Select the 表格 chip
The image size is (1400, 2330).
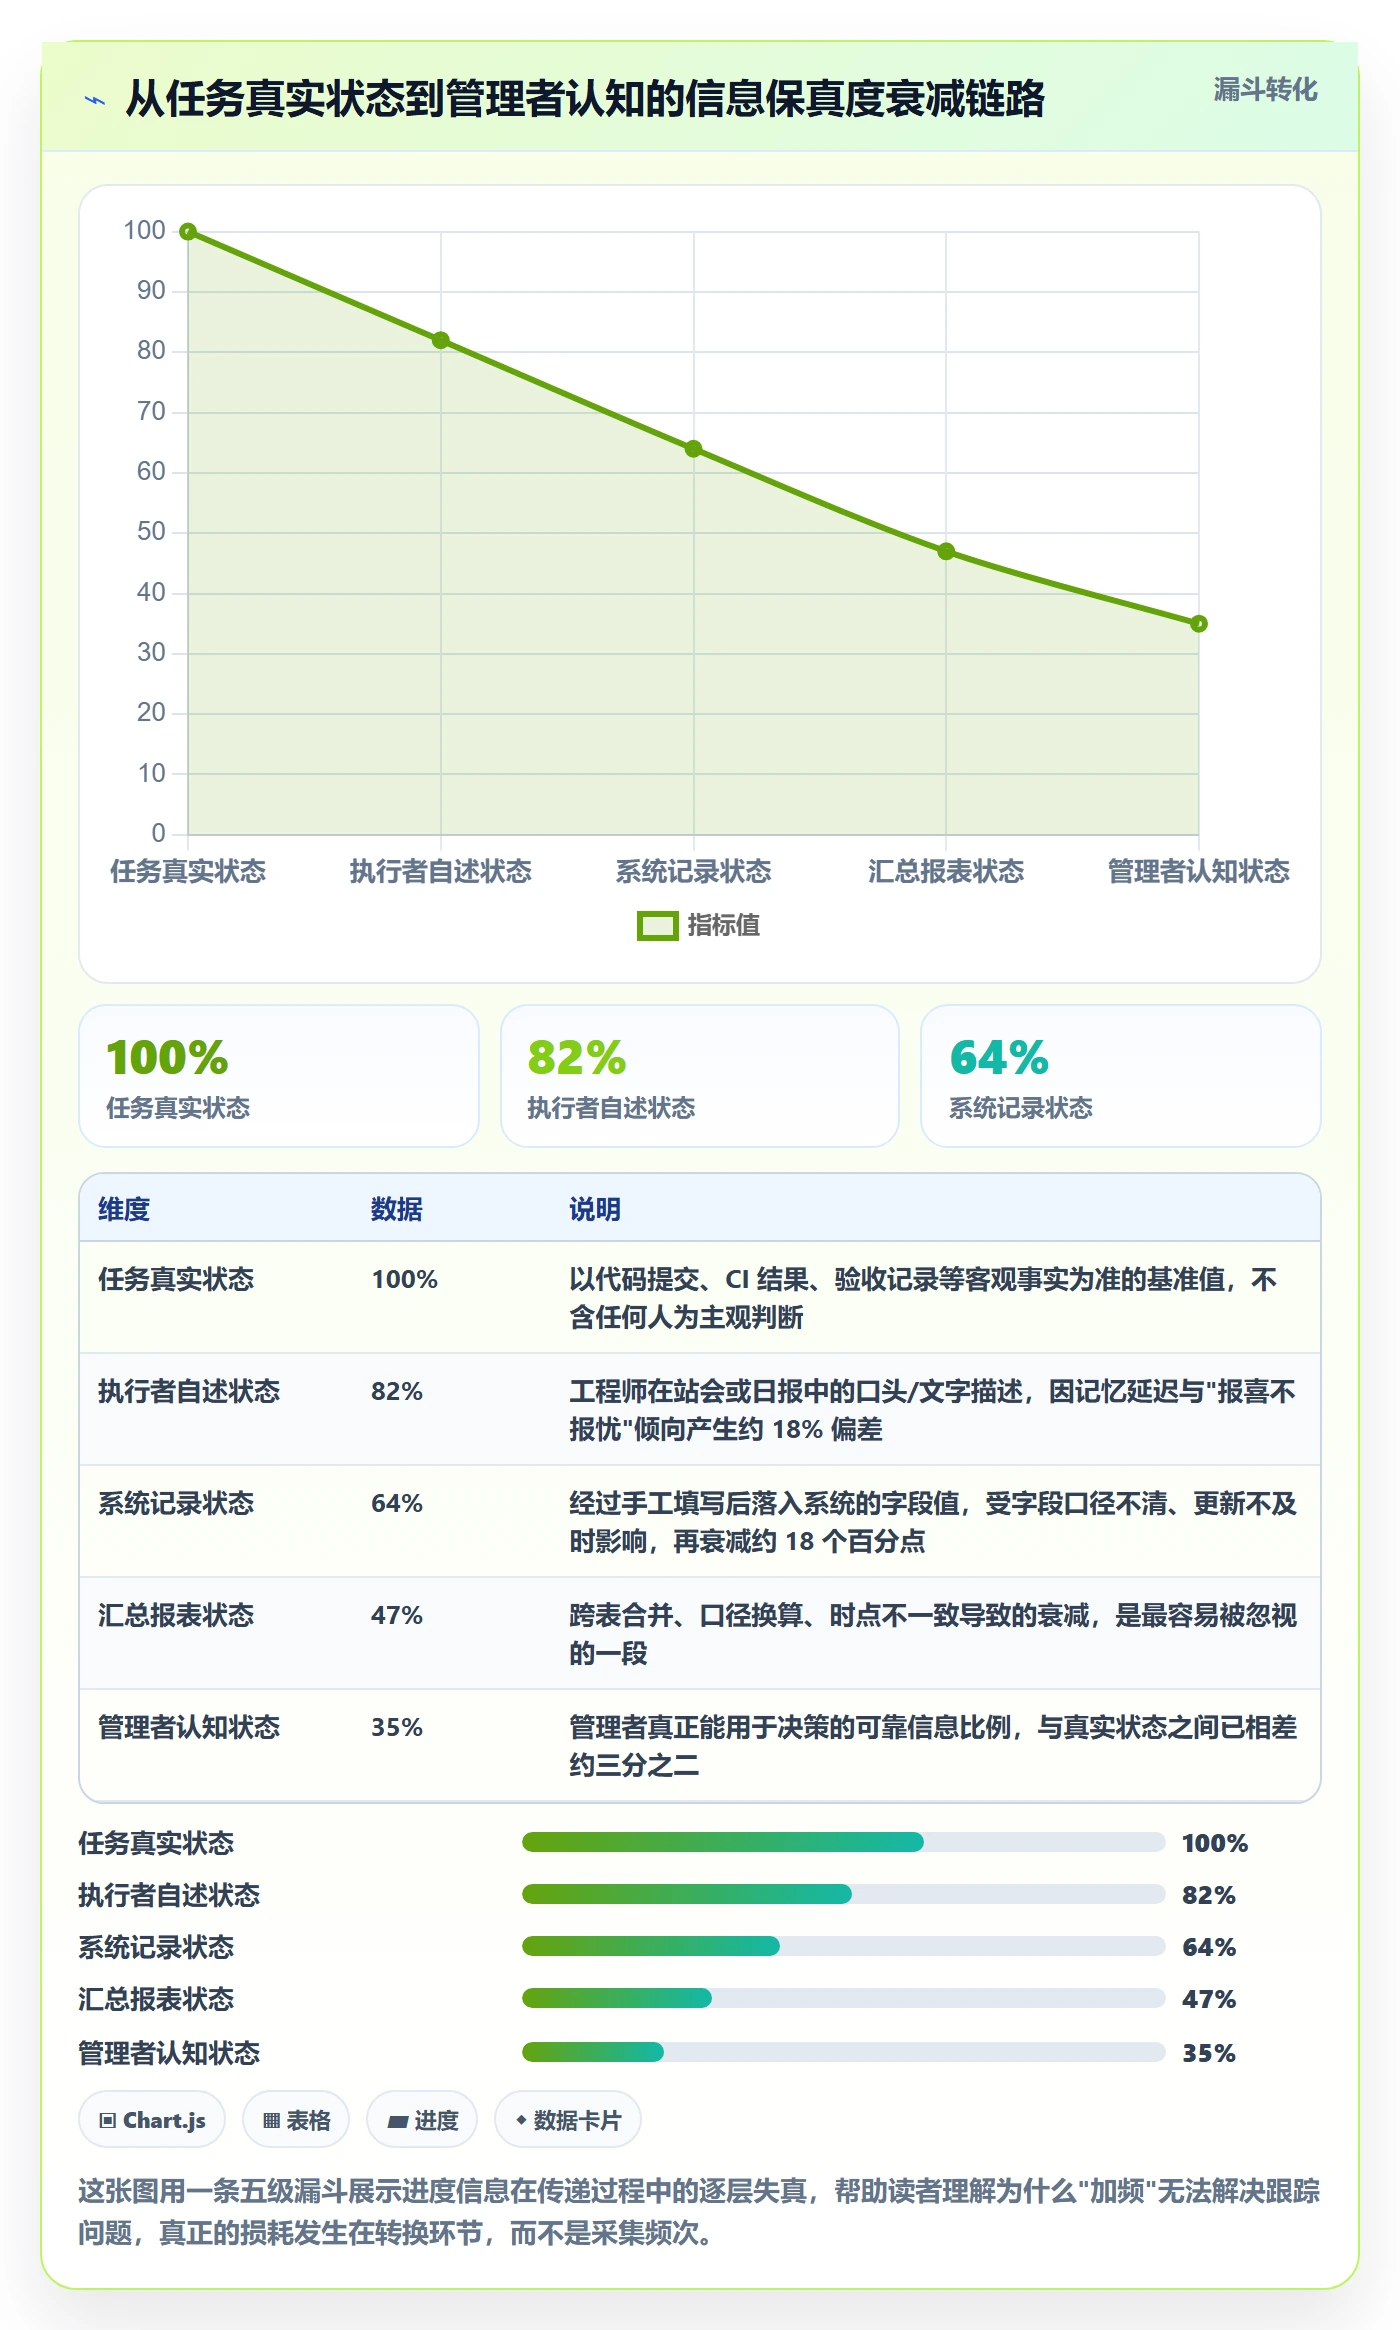tap(296, 2119)
